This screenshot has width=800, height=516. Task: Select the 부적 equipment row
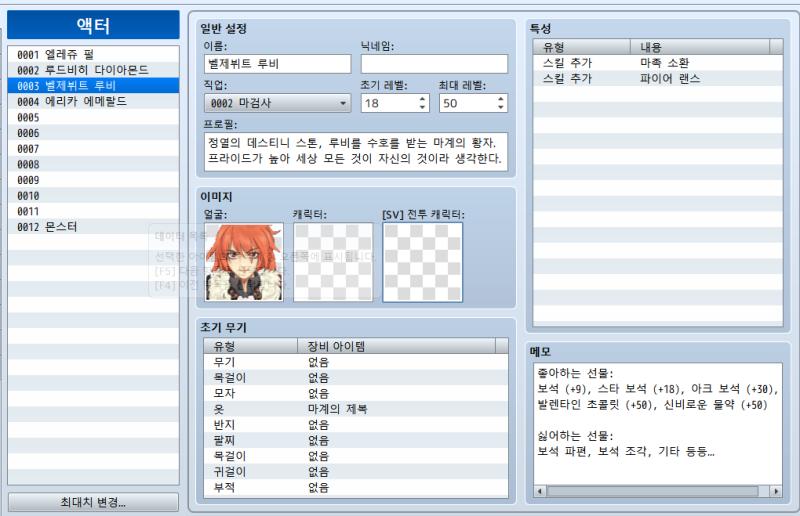tap(356, 487)
